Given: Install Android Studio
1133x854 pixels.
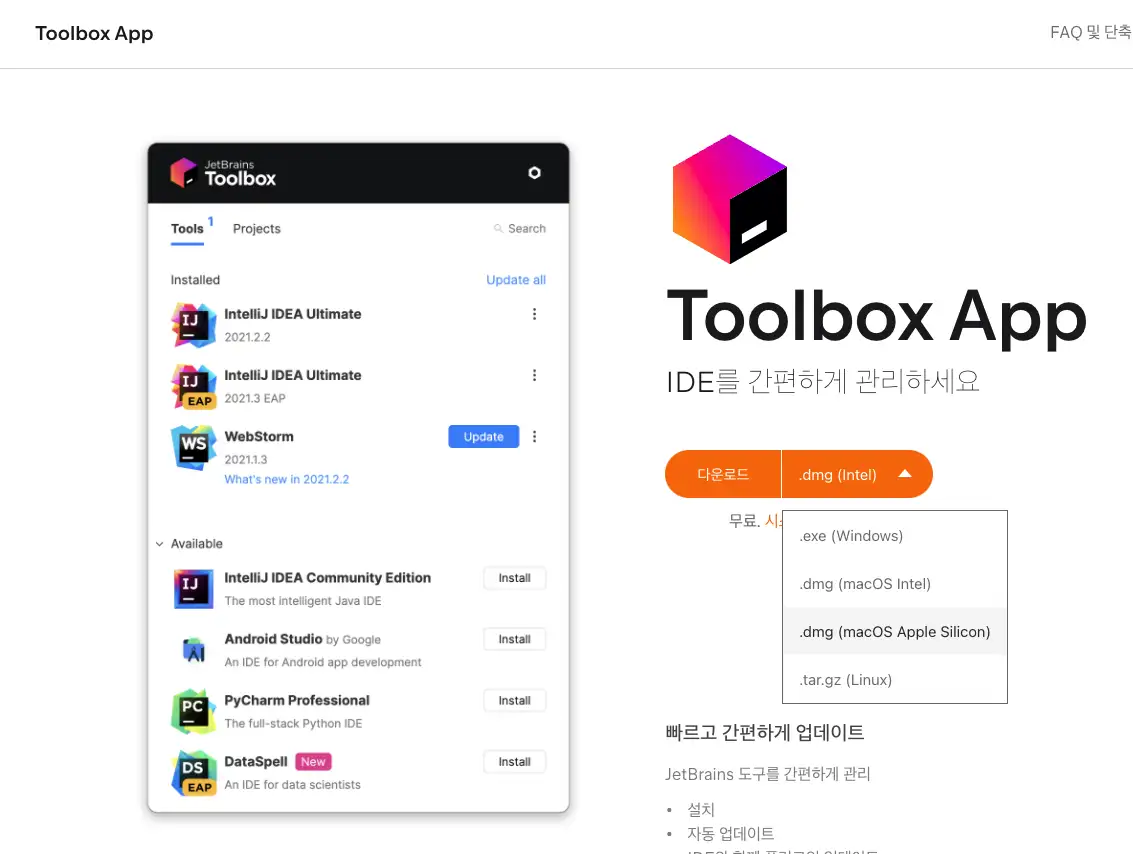Looking at the screenshot, I should pyautogui.click(x=514, y=639).
